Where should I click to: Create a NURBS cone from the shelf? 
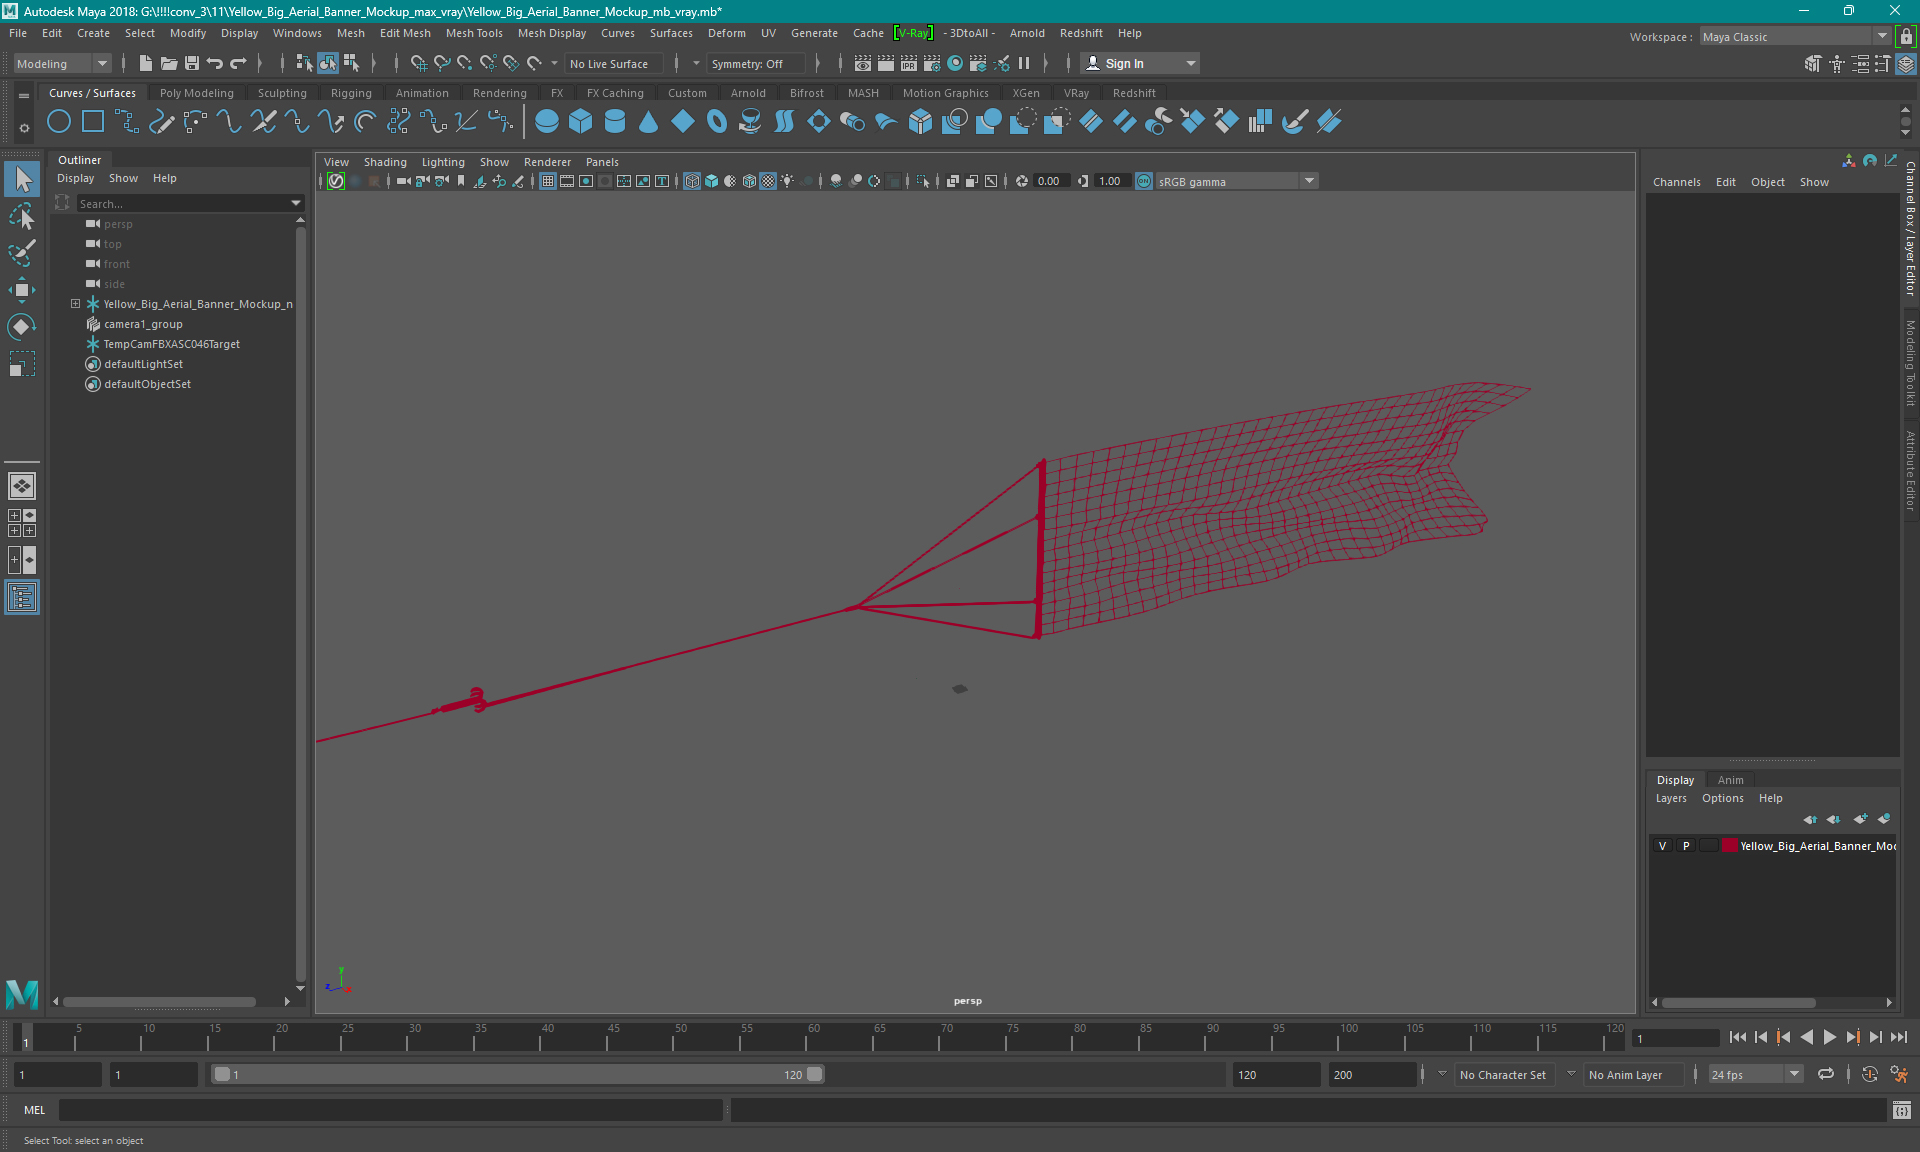click(649, 122)
